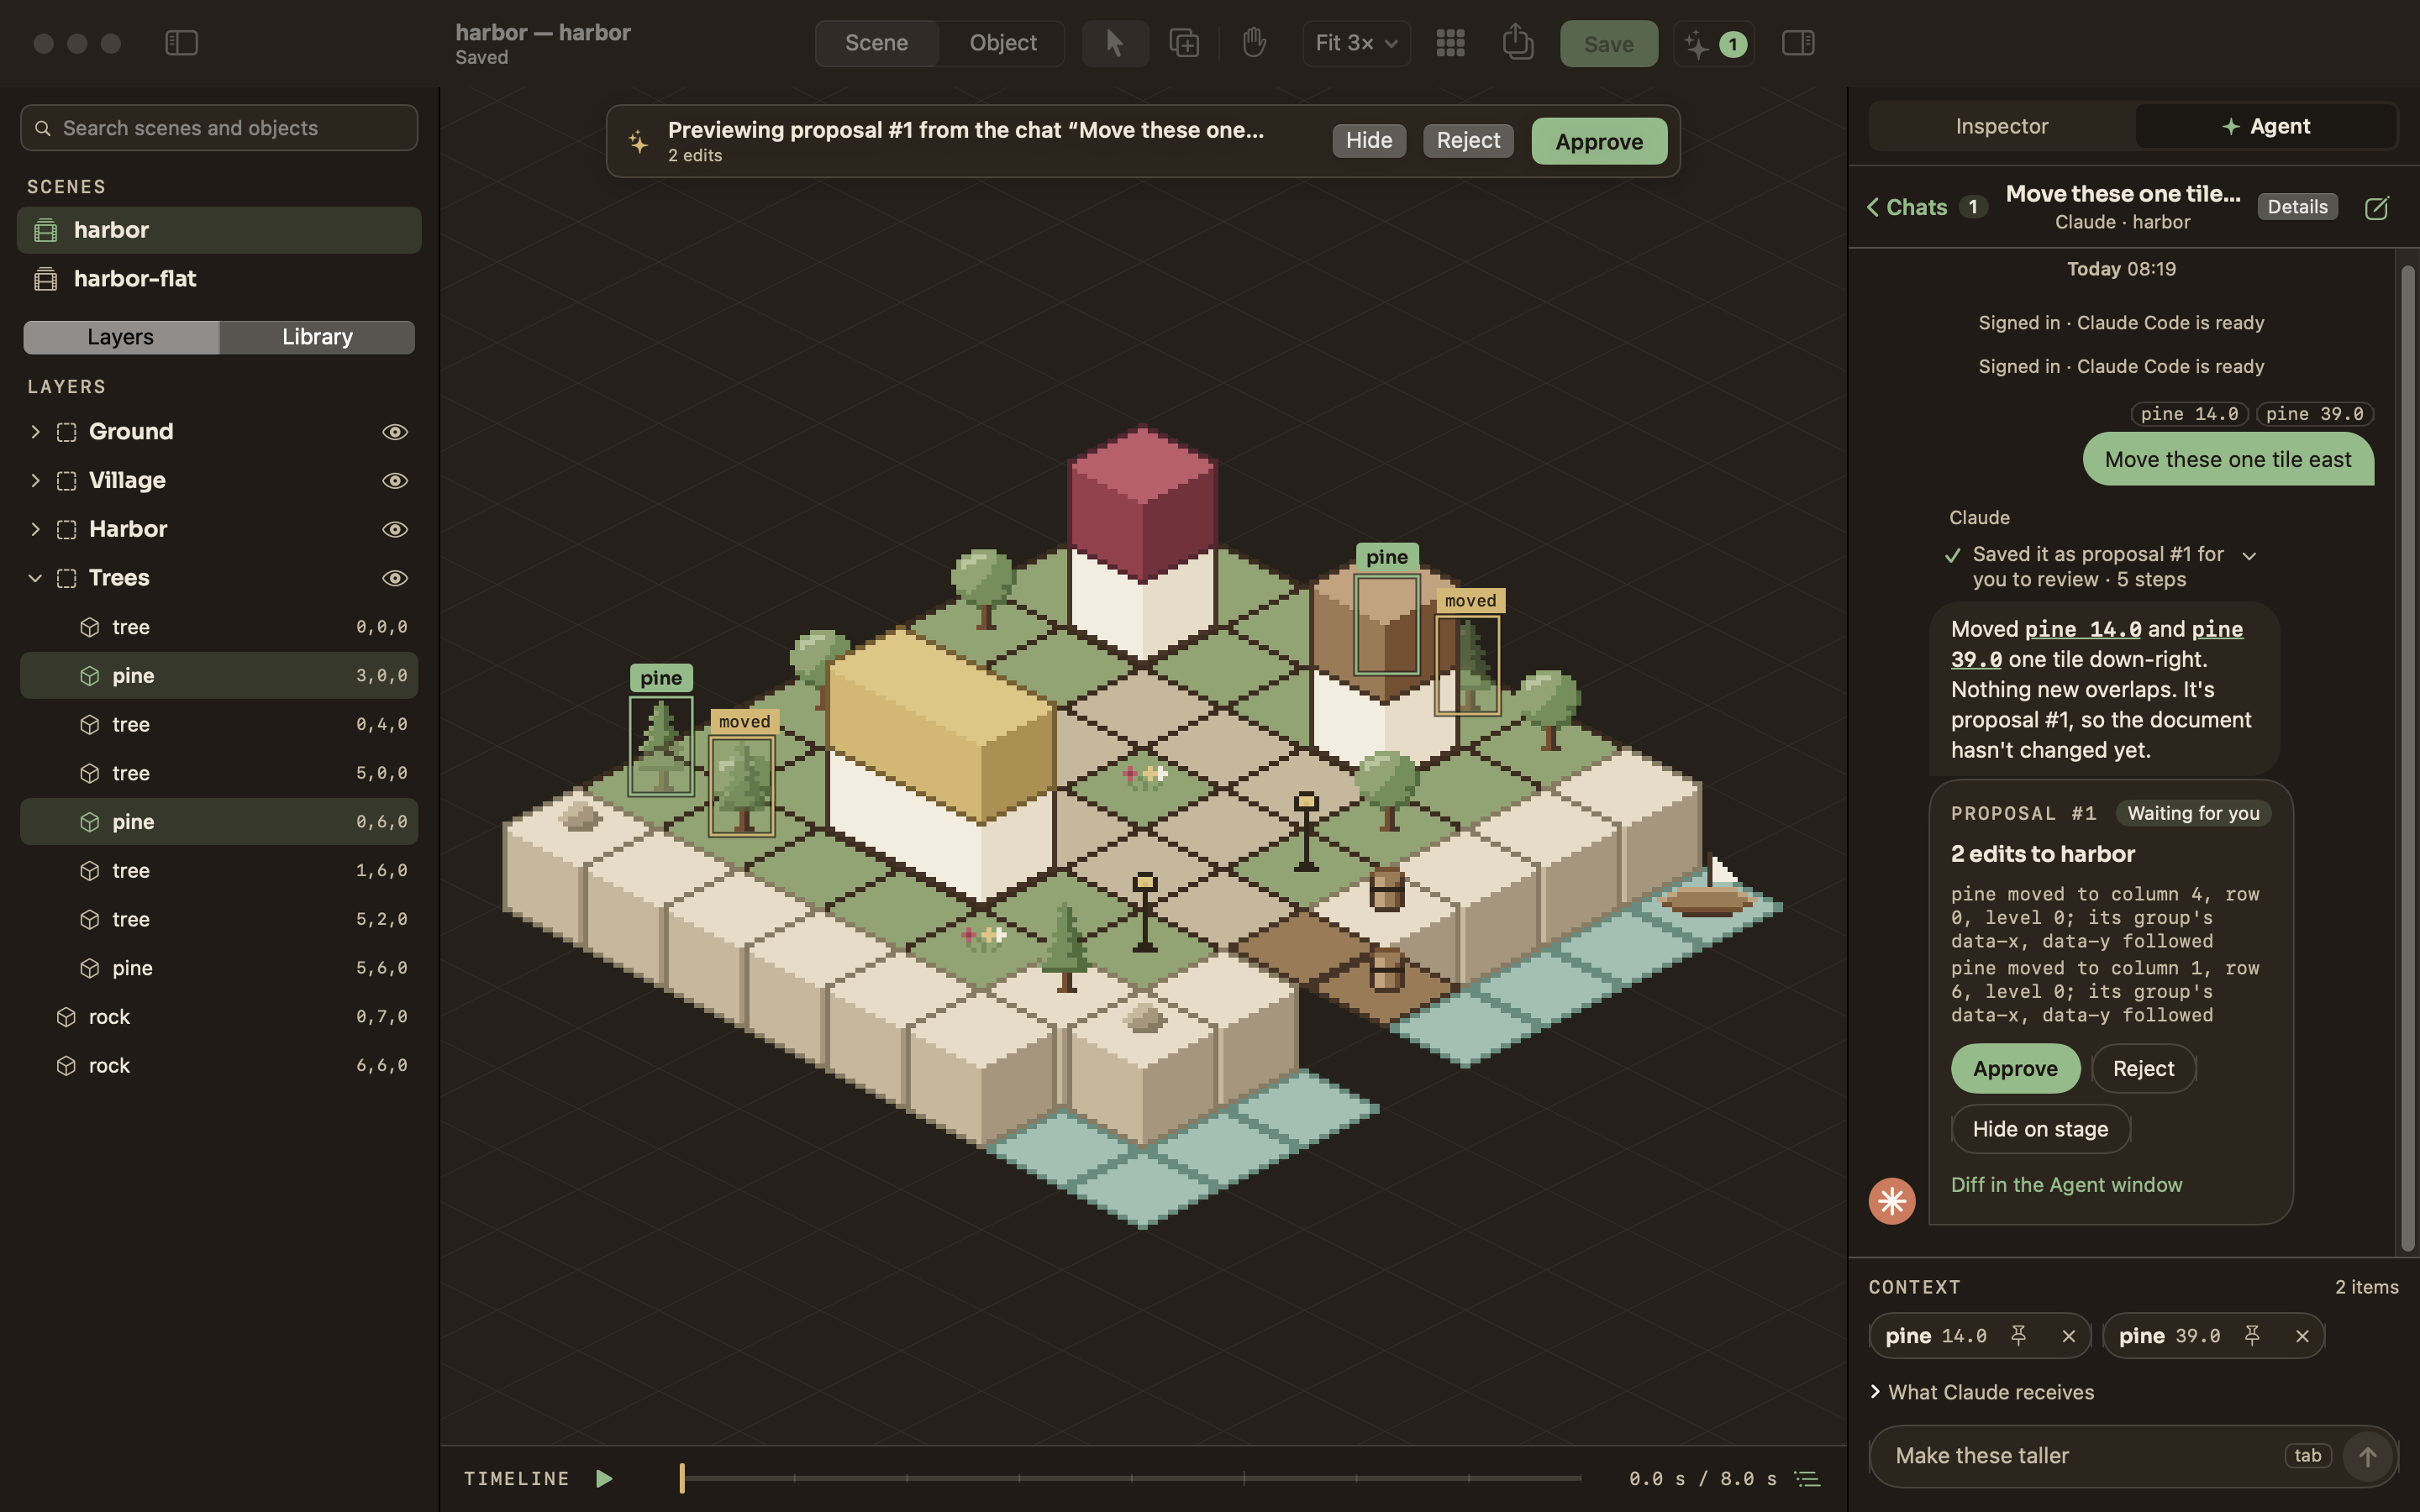Screen dimensions: 2420x1512
Task: Reject the proposal in preview banner
Action: tap(1468, 140)
